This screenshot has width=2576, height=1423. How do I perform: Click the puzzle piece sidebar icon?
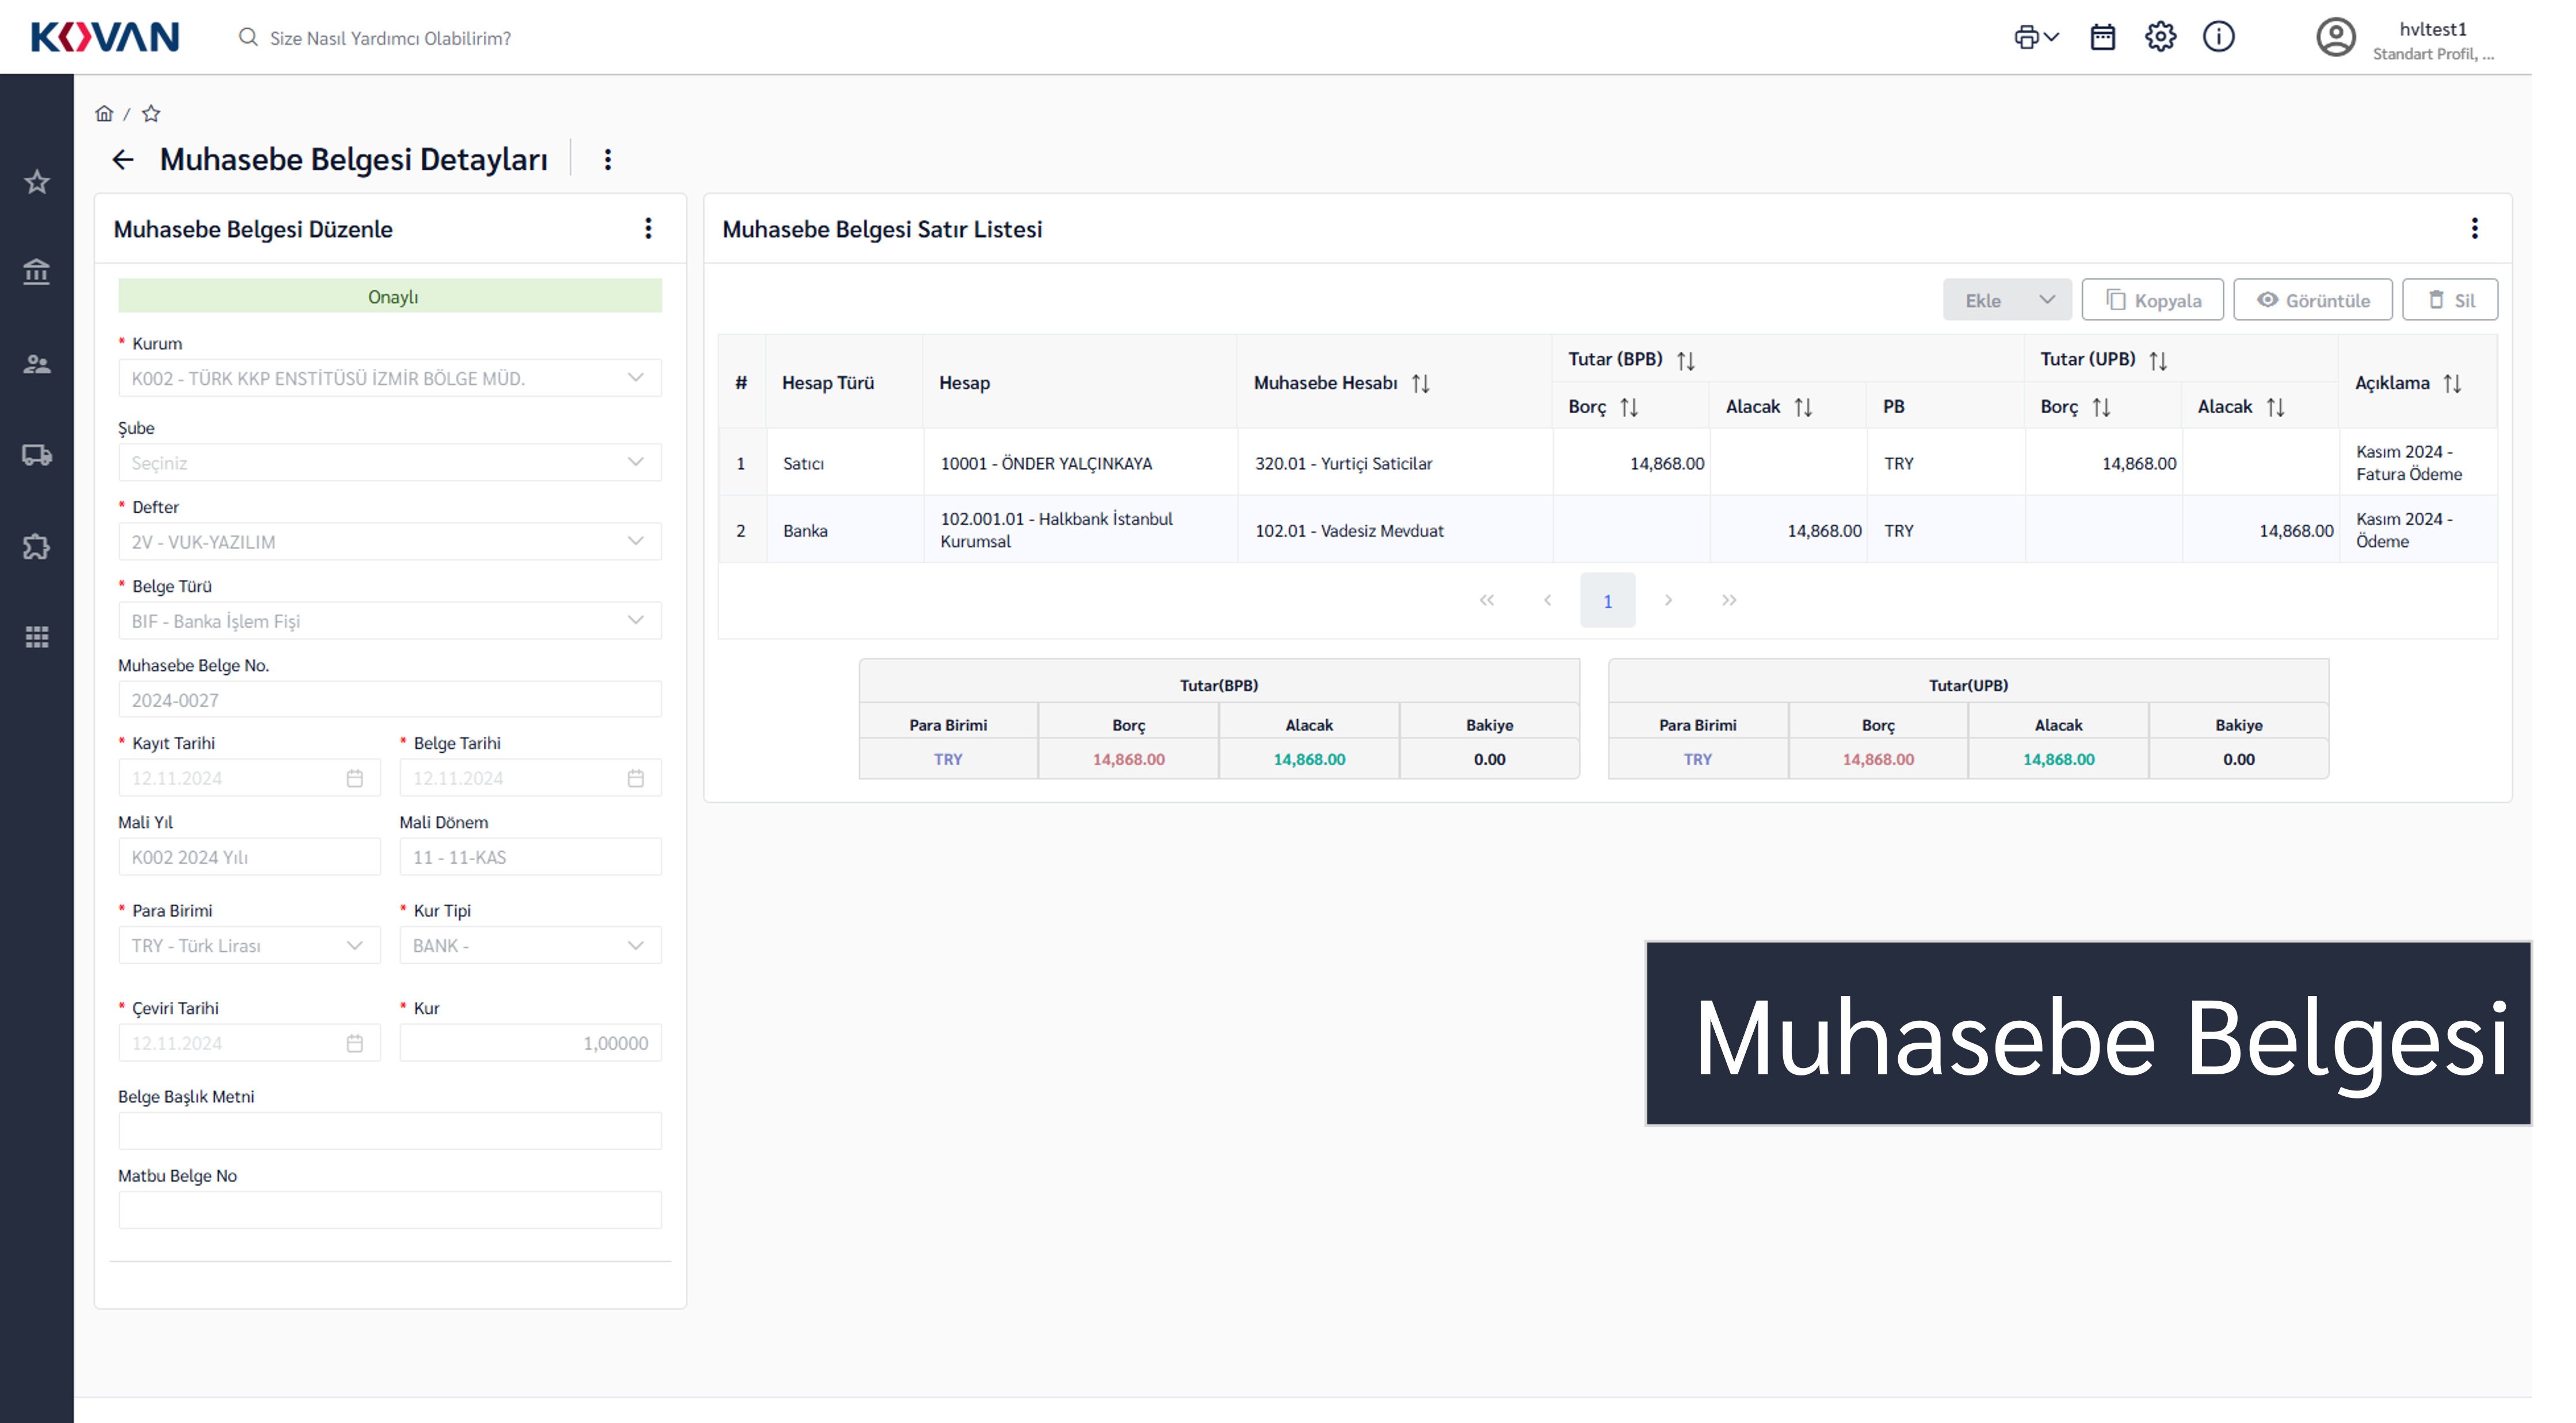tap(37, 547)
